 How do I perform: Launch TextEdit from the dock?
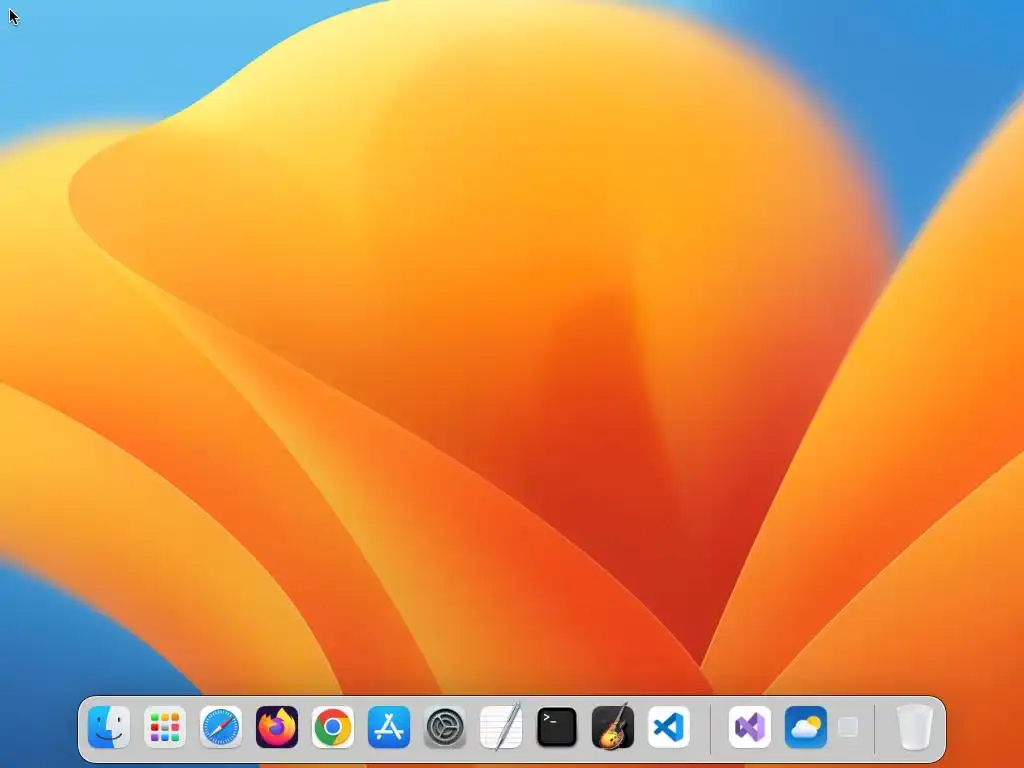pos(501,726)
